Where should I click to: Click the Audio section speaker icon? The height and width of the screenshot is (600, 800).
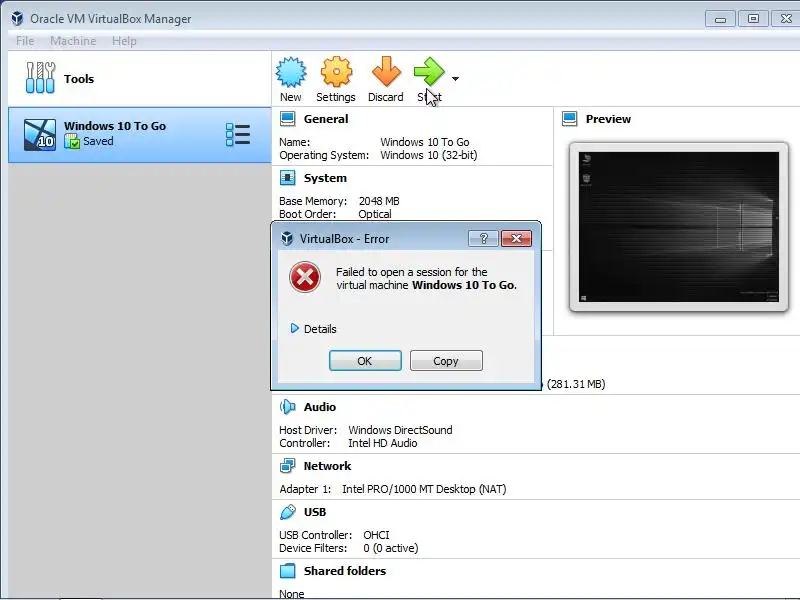tap(288, 407)
